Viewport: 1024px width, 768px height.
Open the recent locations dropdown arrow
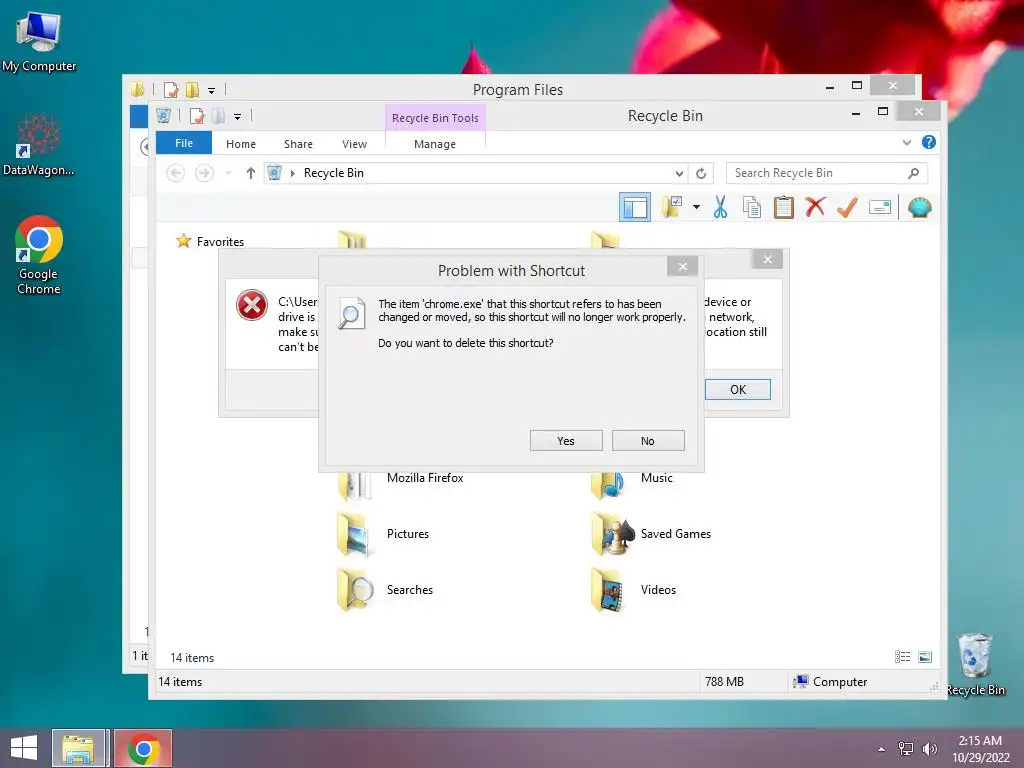228,173
